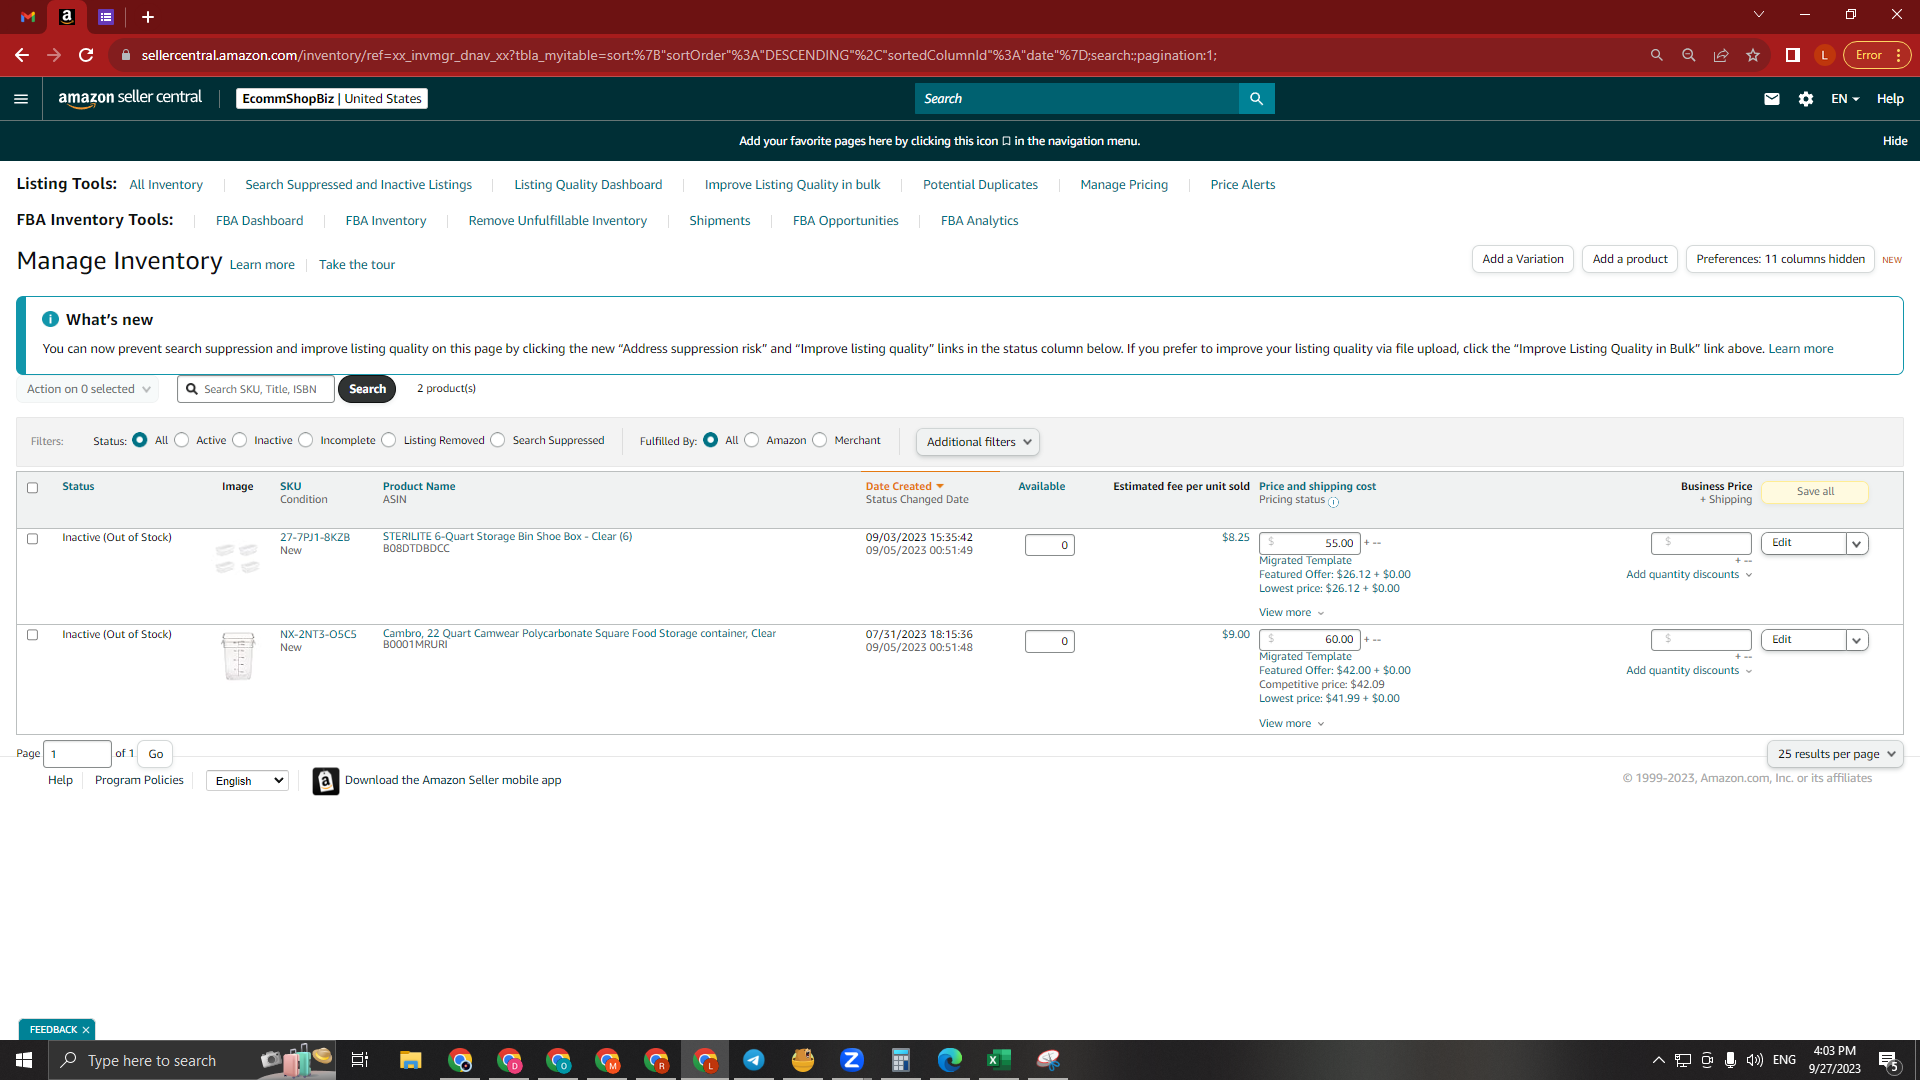1920x1080 pixels.
Task: Bookmark this page with the star icon
Action: click(1753, 55)
